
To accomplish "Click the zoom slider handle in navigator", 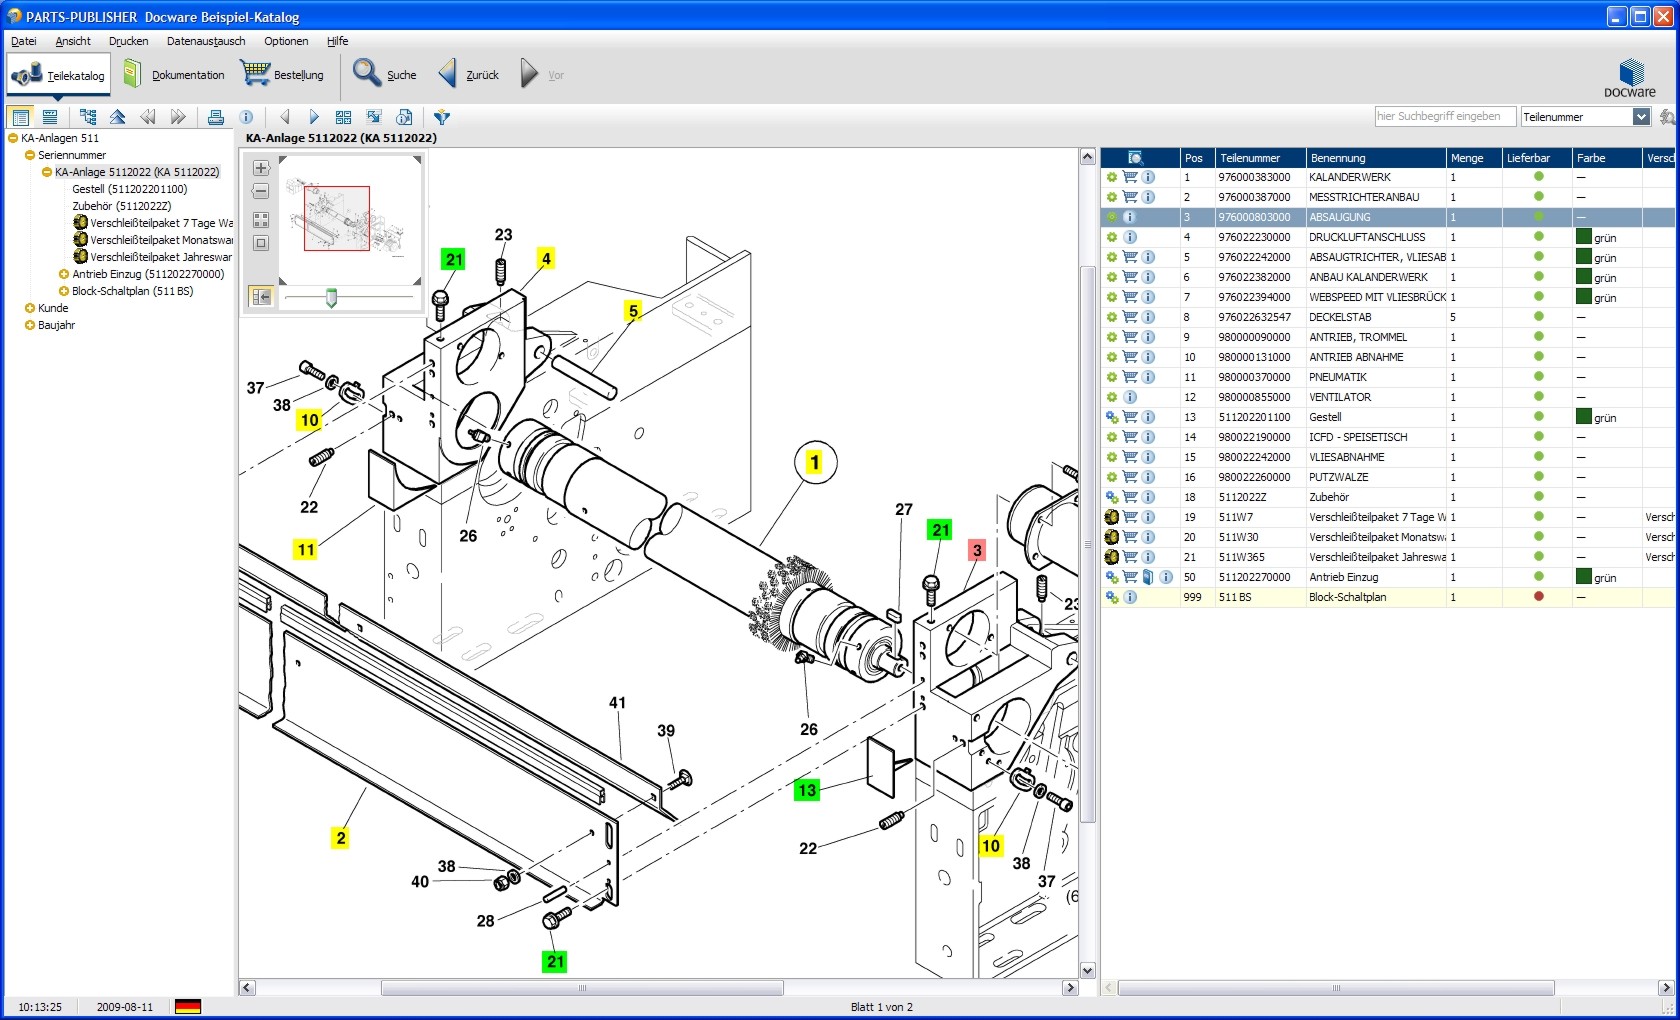I will (x=331, y=297).
